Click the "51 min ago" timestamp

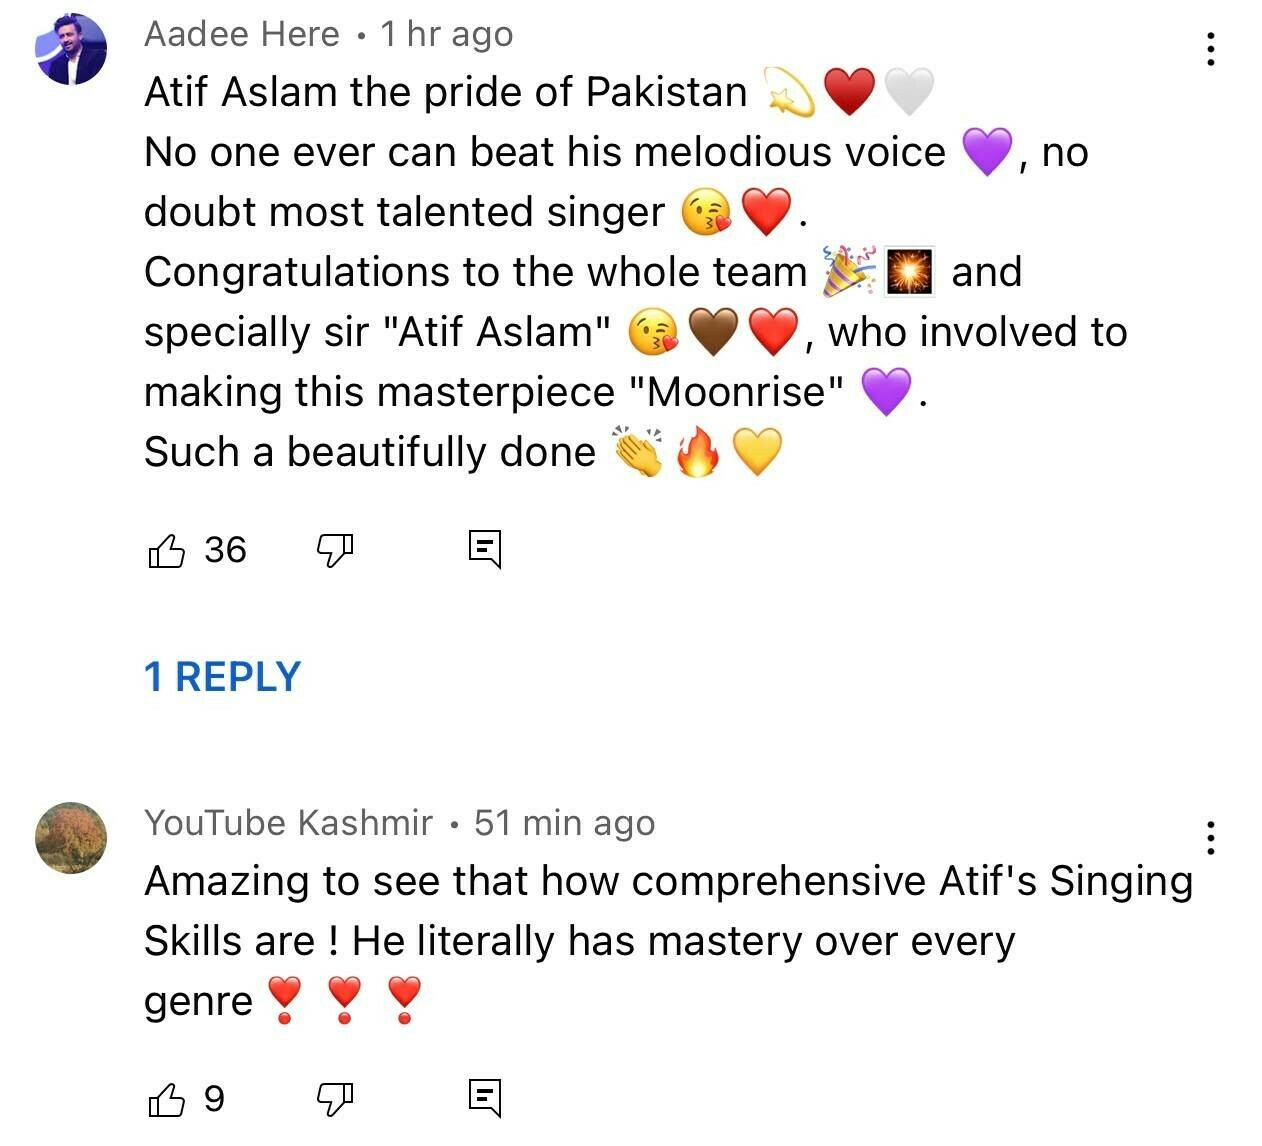(x=564, y=823)
